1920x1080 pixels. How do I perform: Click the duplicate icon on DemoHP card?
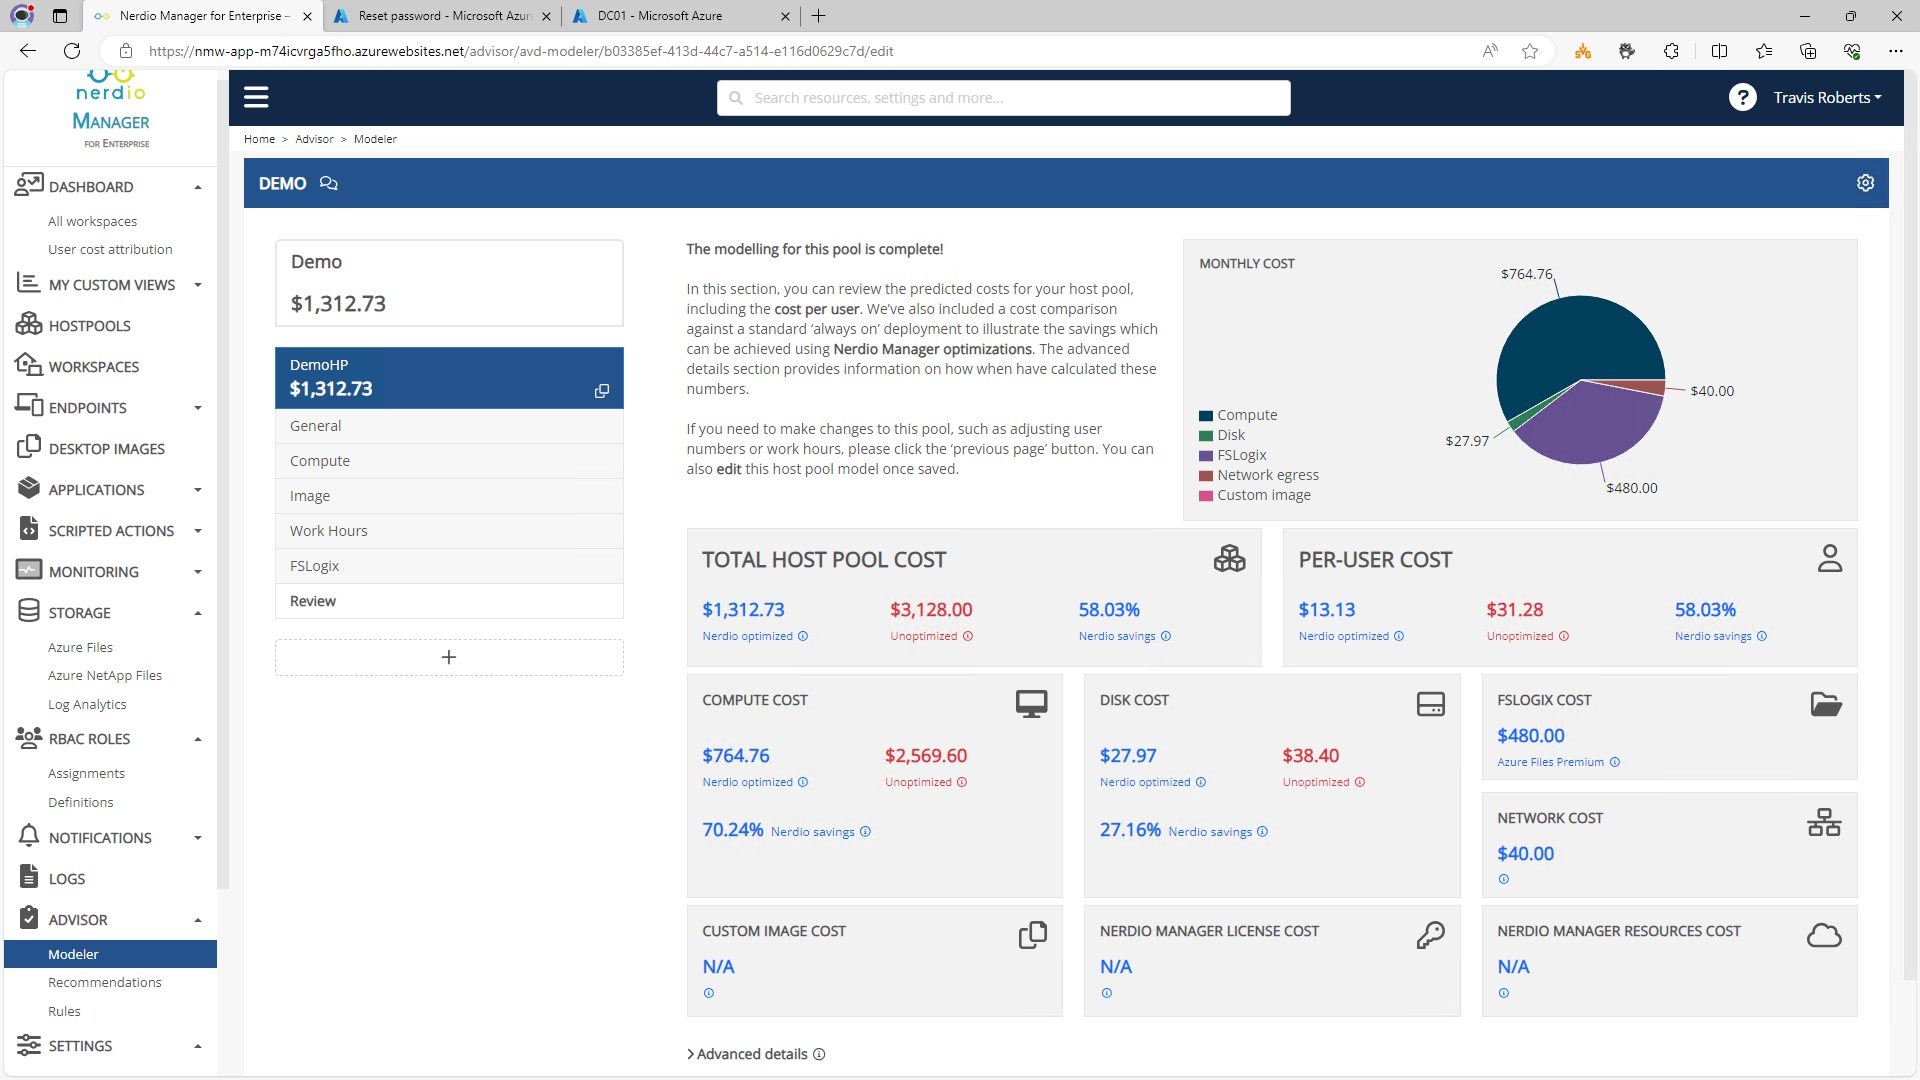[601, 391]
